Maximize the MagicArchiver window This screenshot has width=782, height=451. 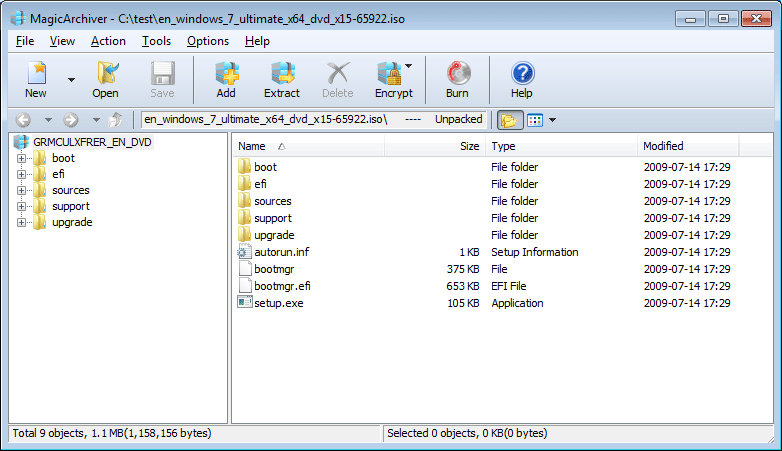pyautogui.click(x=723, y=19)
